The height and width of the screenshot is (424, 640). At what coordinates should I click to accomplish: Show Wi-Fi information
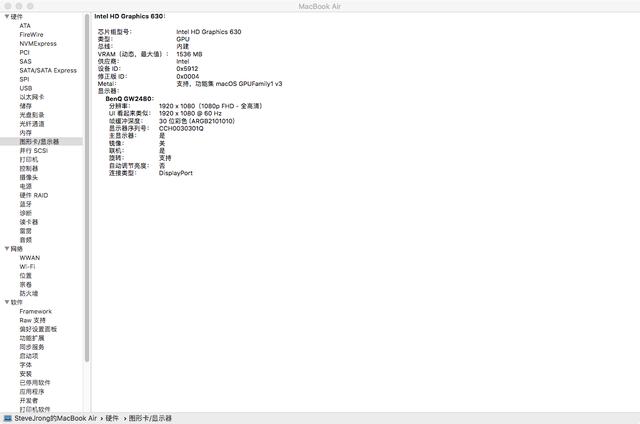(27, 266)
